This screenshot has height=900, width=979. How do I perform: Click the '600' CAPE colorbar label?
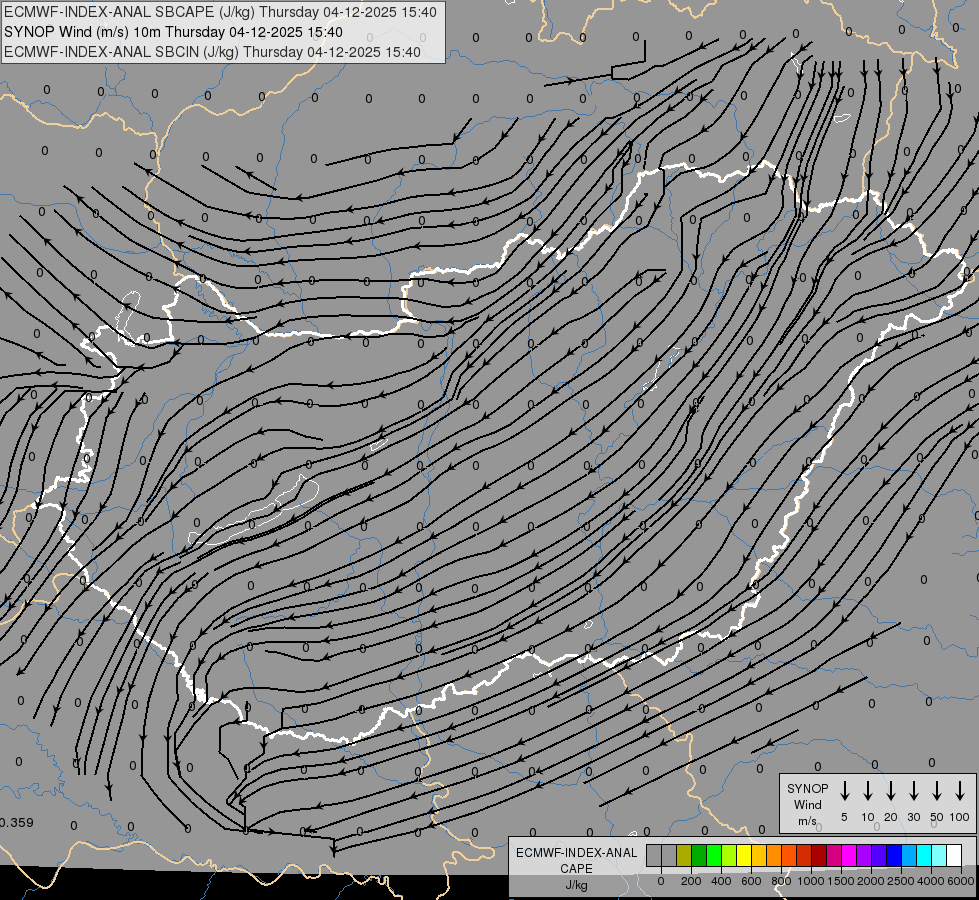[751, 881]
